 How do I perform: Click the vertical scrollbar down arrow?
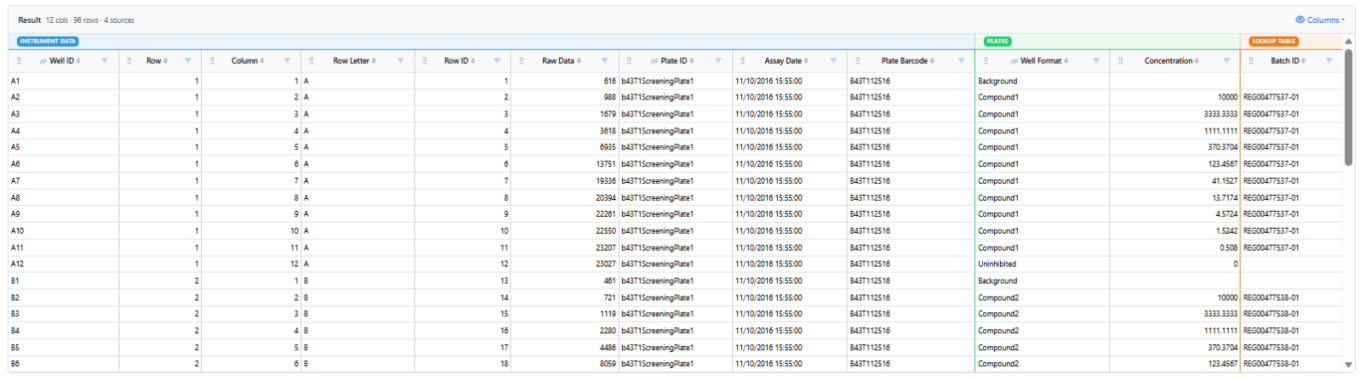coord(1349,365)
